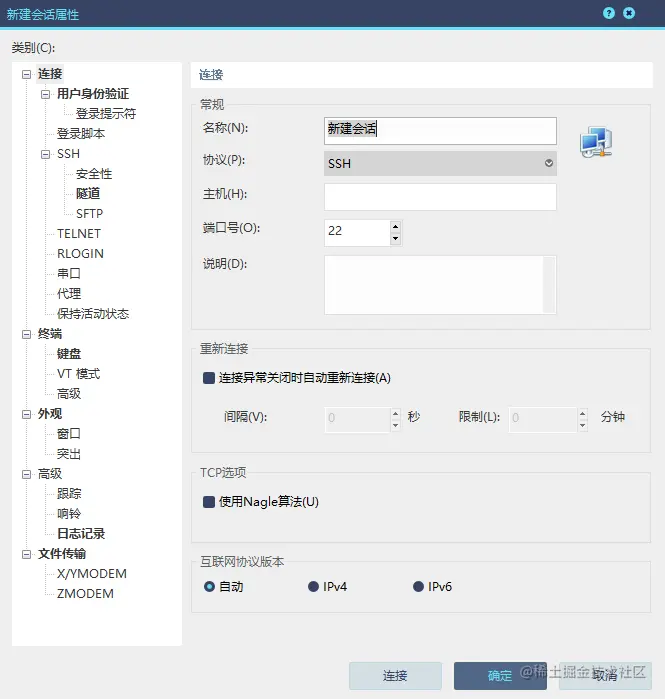Increase the 端口号 value with up arrow
The width and height of the screenshot is (665, 699).
[x=395, y=226]
